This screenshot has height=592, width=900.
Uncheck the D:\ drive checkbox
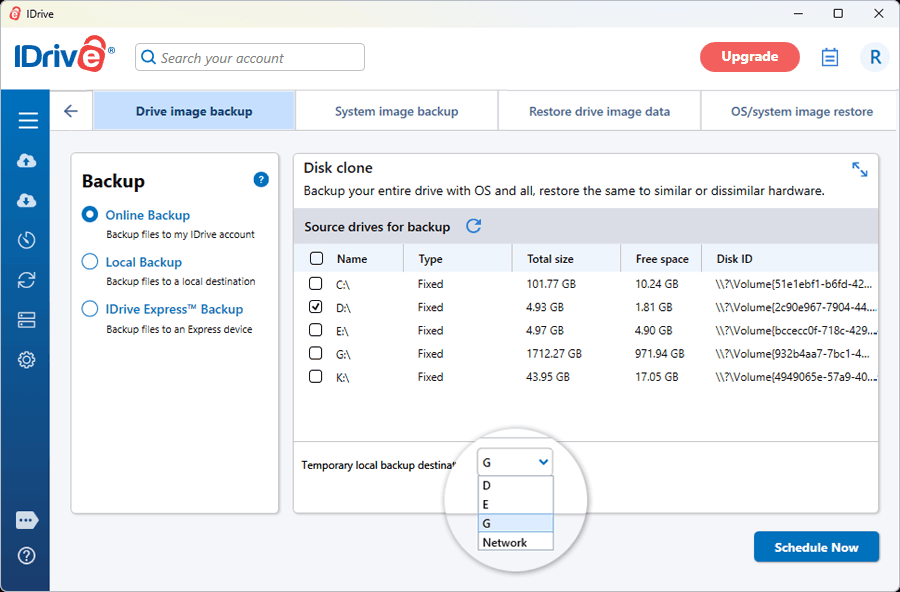tap(315, 307)
